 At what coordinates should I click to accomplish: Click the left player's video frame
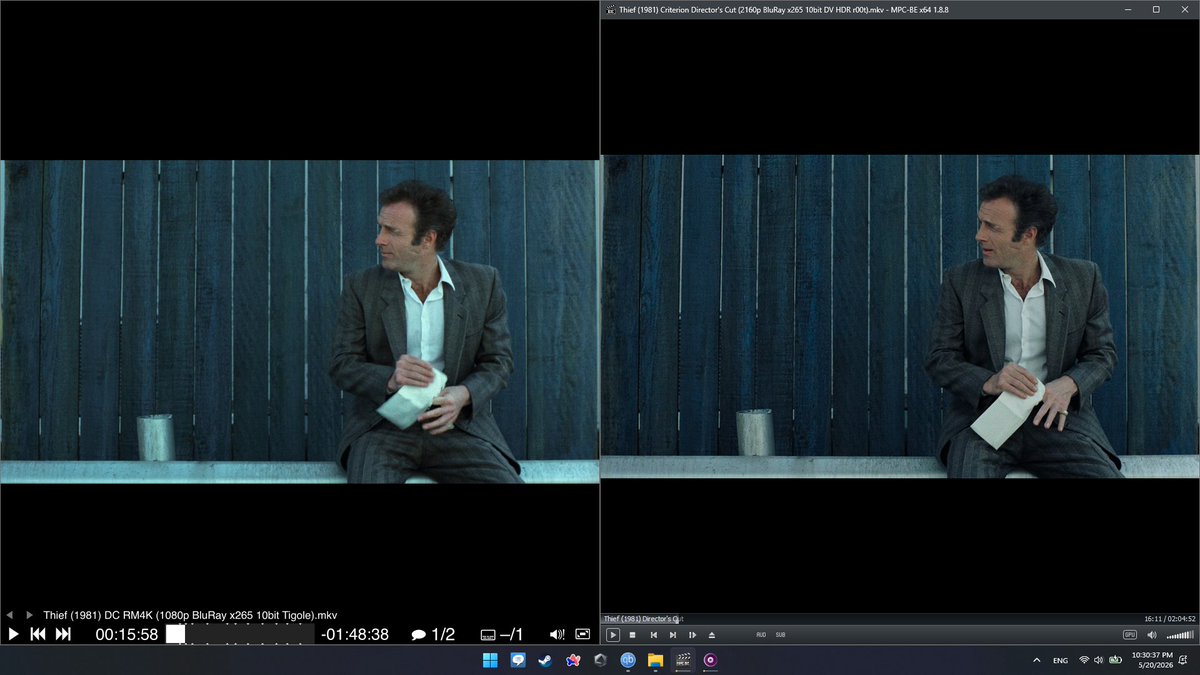(x=299, y=322)
